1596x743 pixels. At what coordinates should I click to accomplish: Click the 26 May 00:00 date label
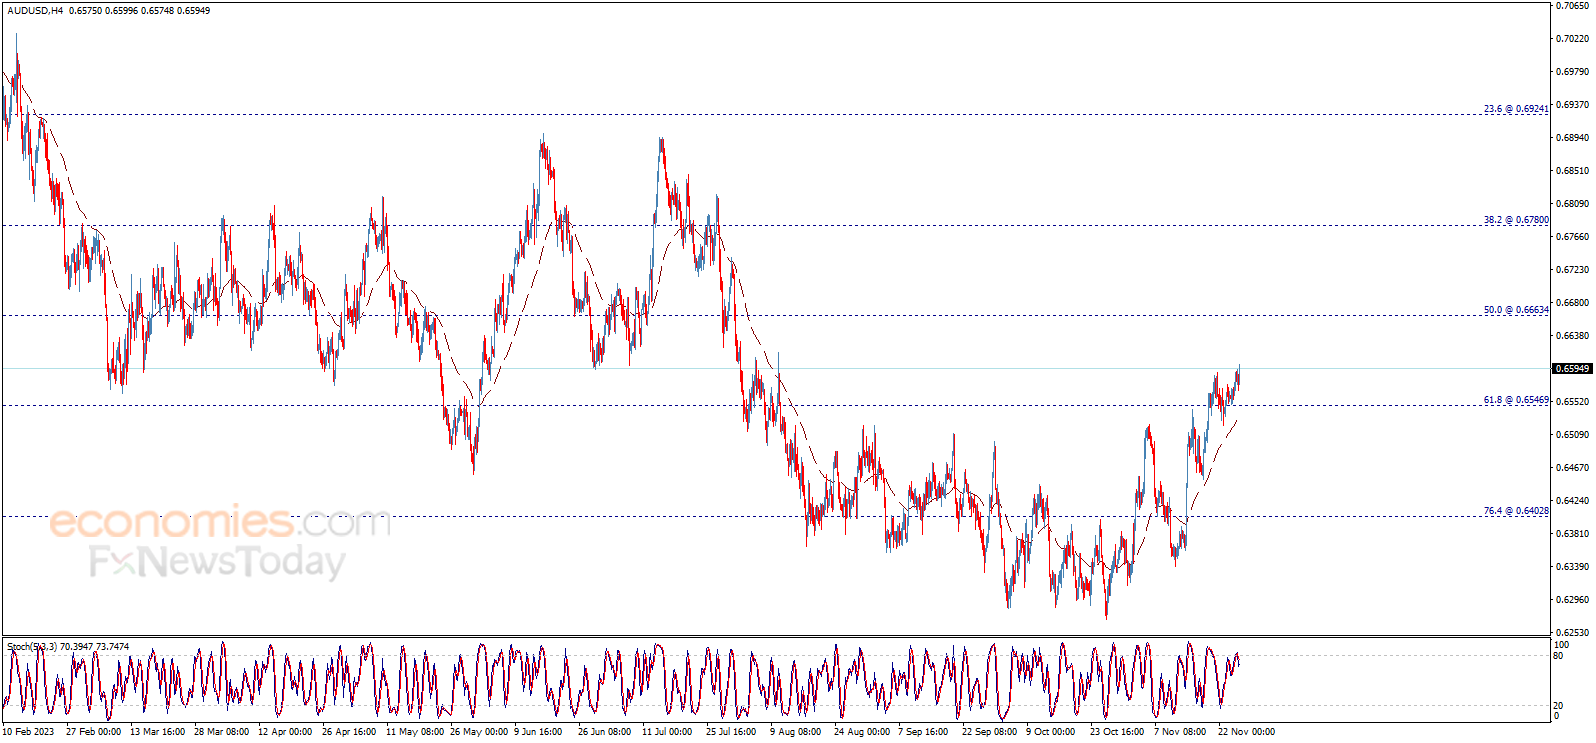pos(479,732)
